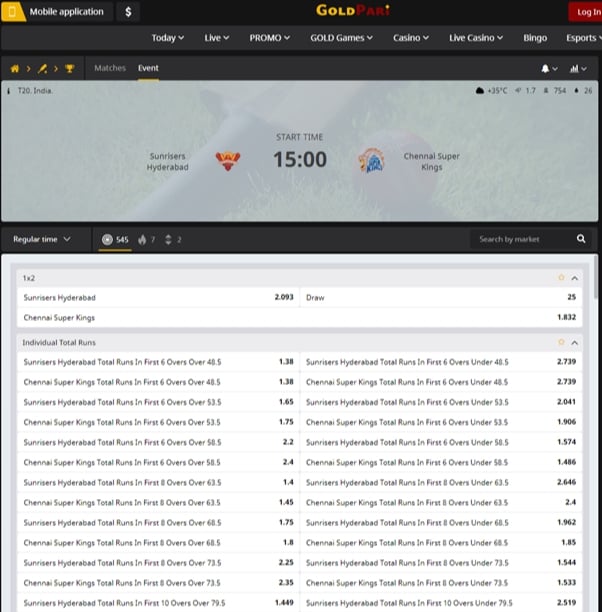Click the humidity drop 26 indicator

coord(583,91)
